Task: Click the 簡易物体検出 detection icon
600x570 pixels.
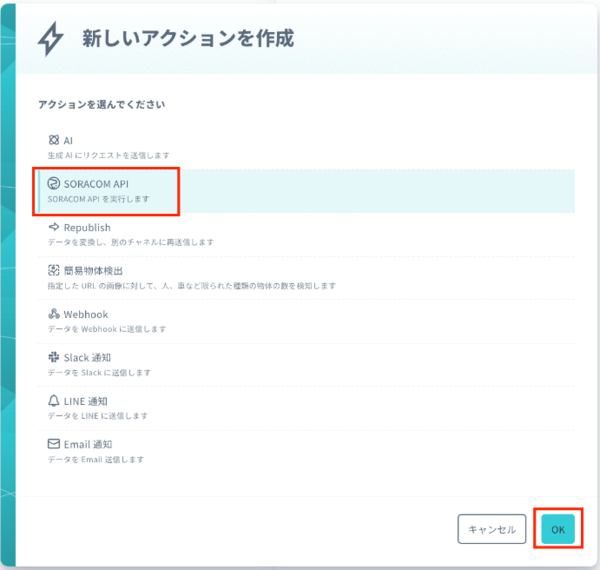Action: click(x=54, y=270)
